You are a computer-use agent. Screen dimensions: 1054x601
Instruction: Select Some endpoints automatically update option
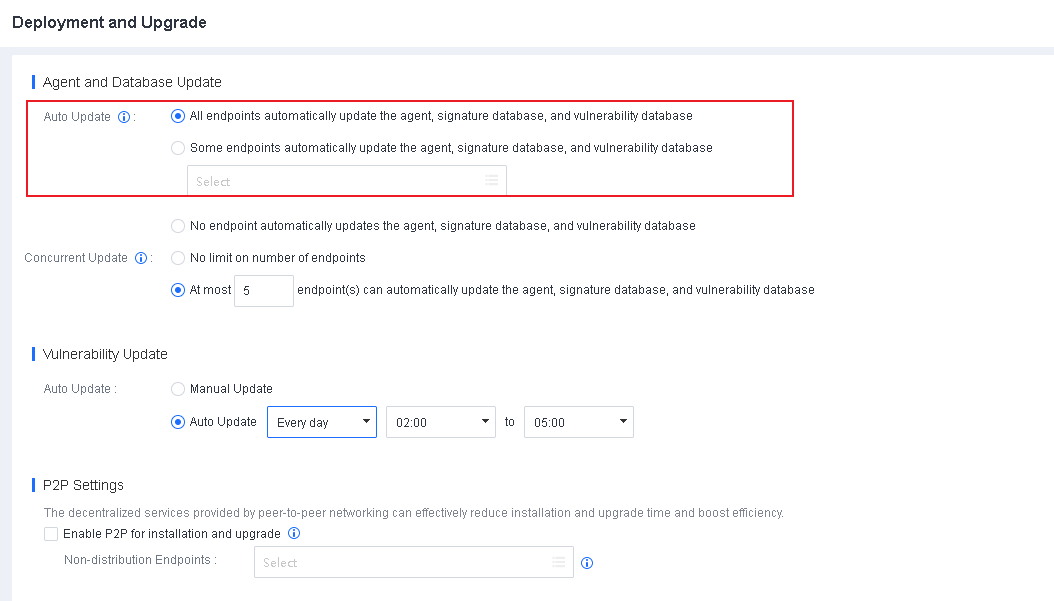click(178, 148)
